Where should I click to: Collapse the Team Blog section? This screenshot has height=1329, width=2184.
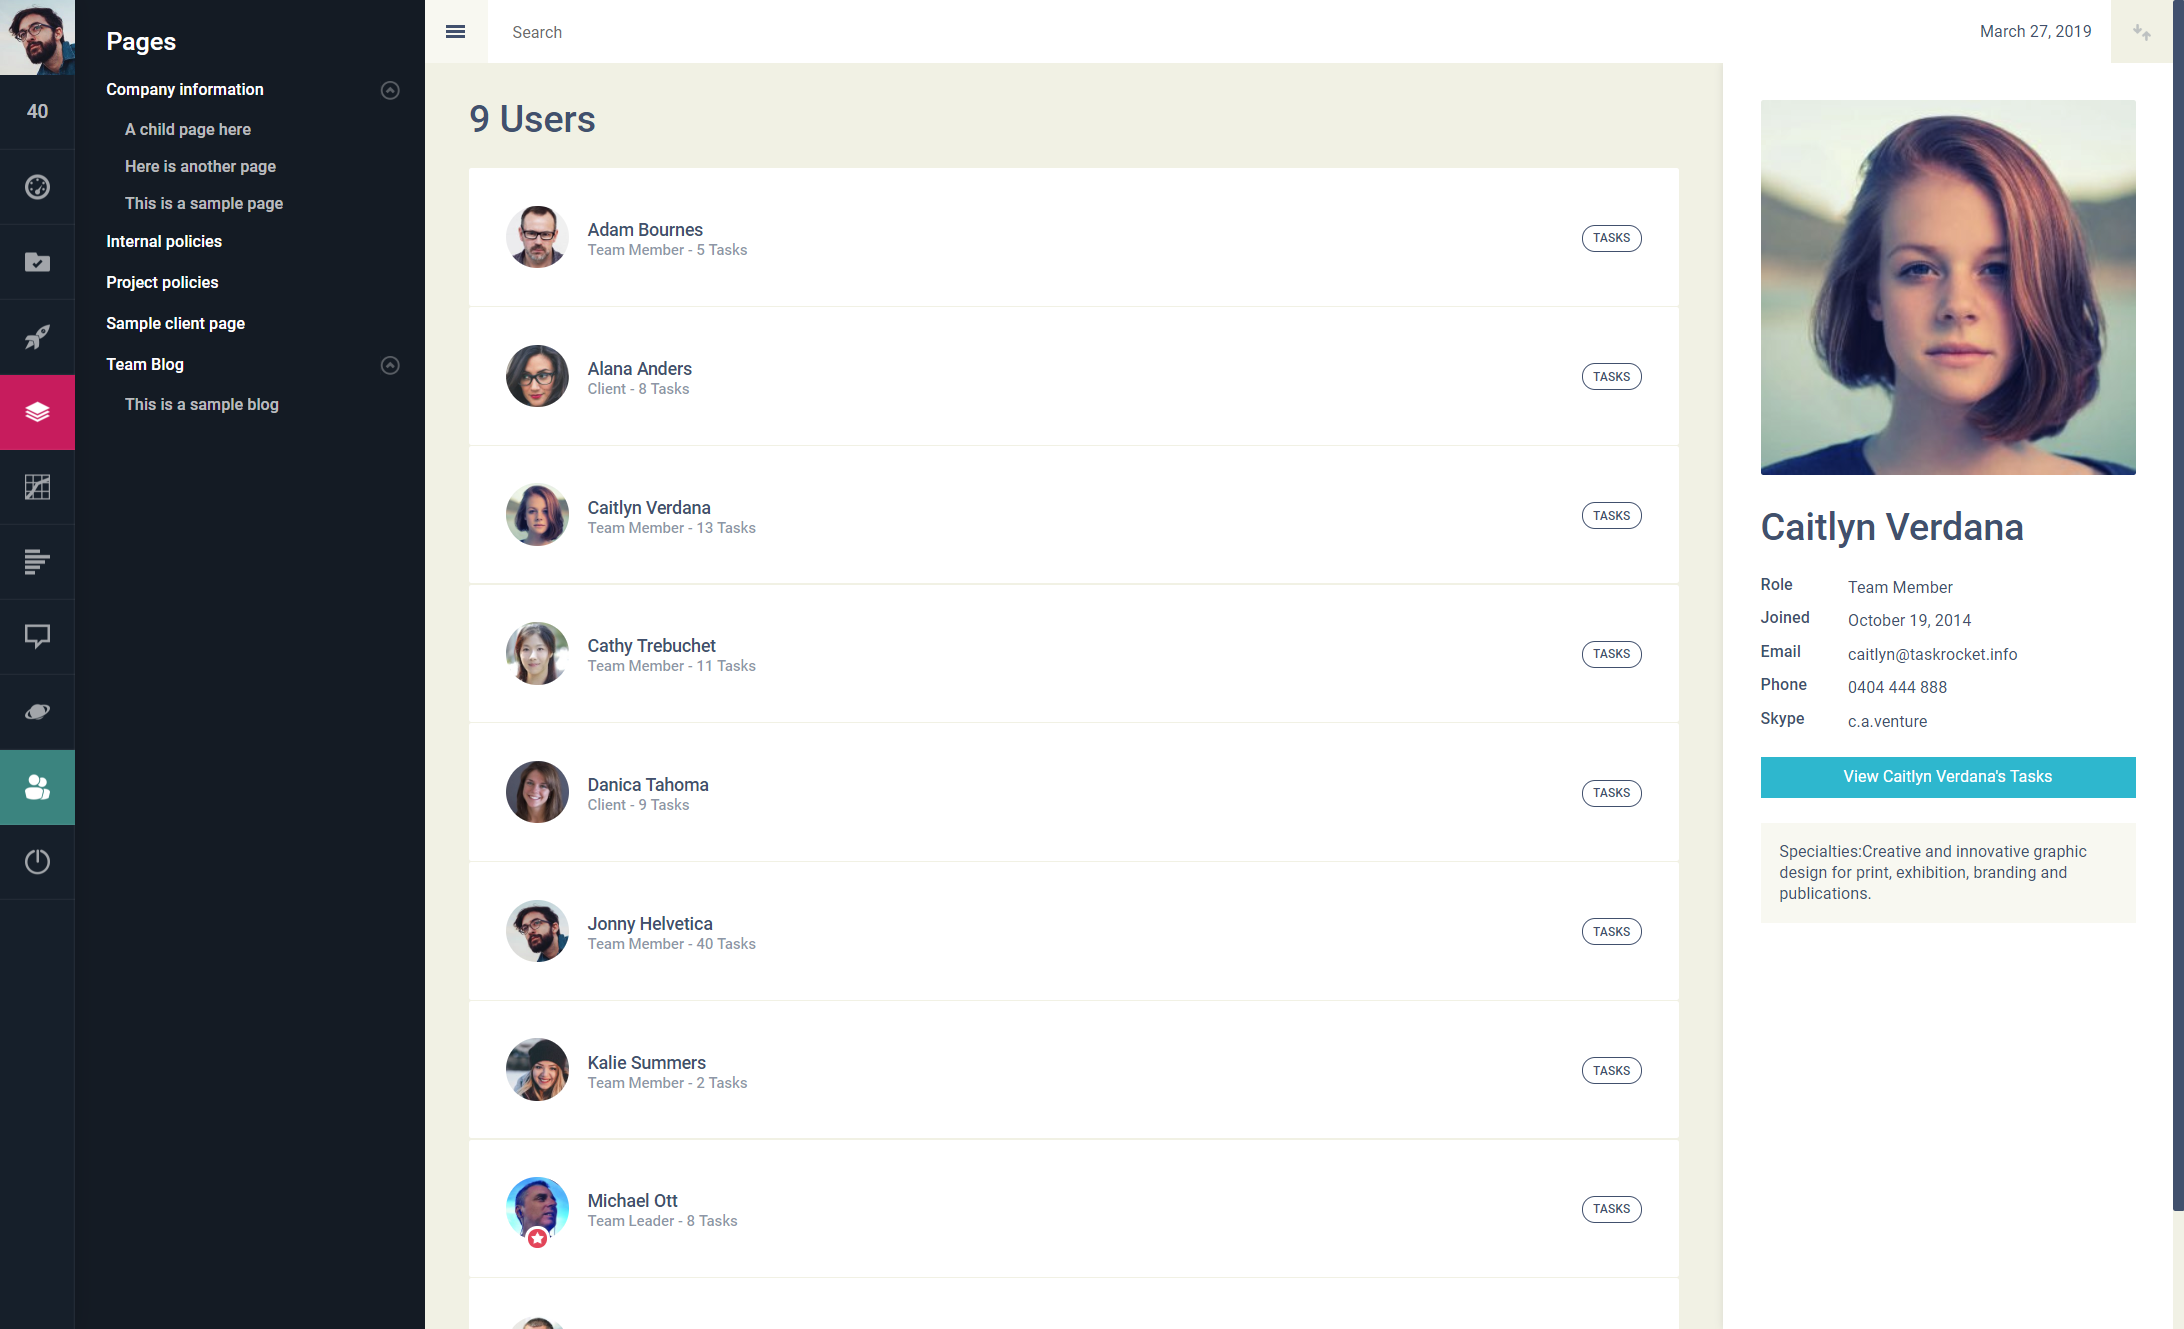[390, 365]
